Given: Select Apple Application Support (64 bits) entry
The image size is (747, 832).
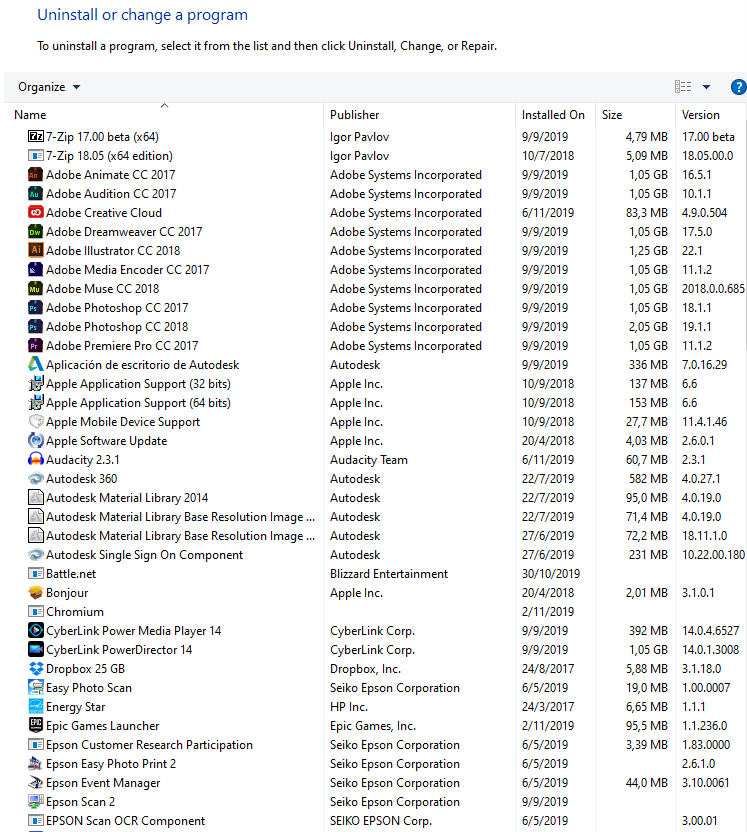Looking at the screenshot, I should tap(138, 403).
